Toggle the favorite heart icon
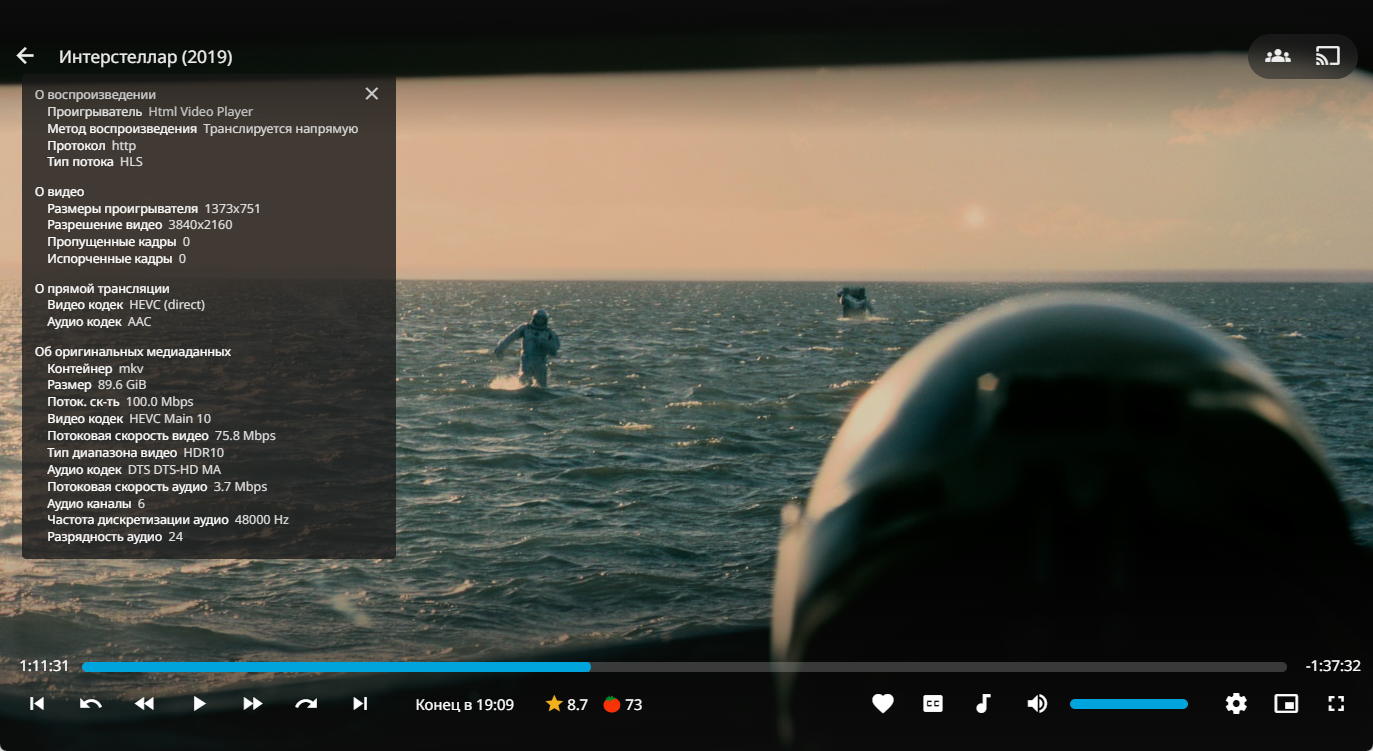Screen dimensions: 1373x751 (x=882, y=704)
